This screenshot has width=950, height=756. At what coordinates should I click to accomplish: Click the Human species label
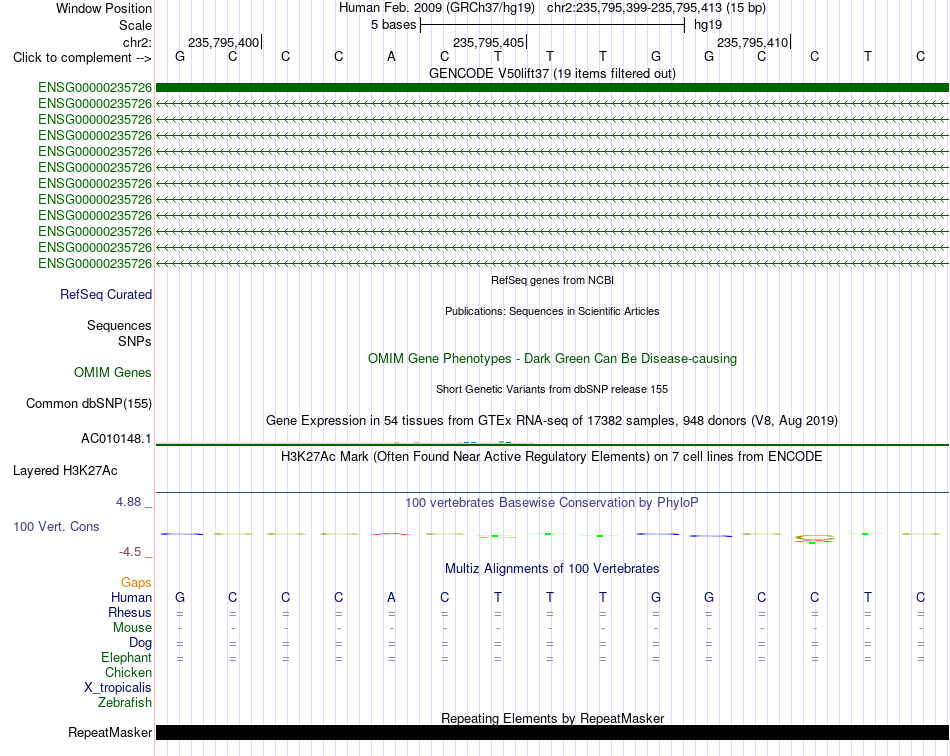click(131, 598)
